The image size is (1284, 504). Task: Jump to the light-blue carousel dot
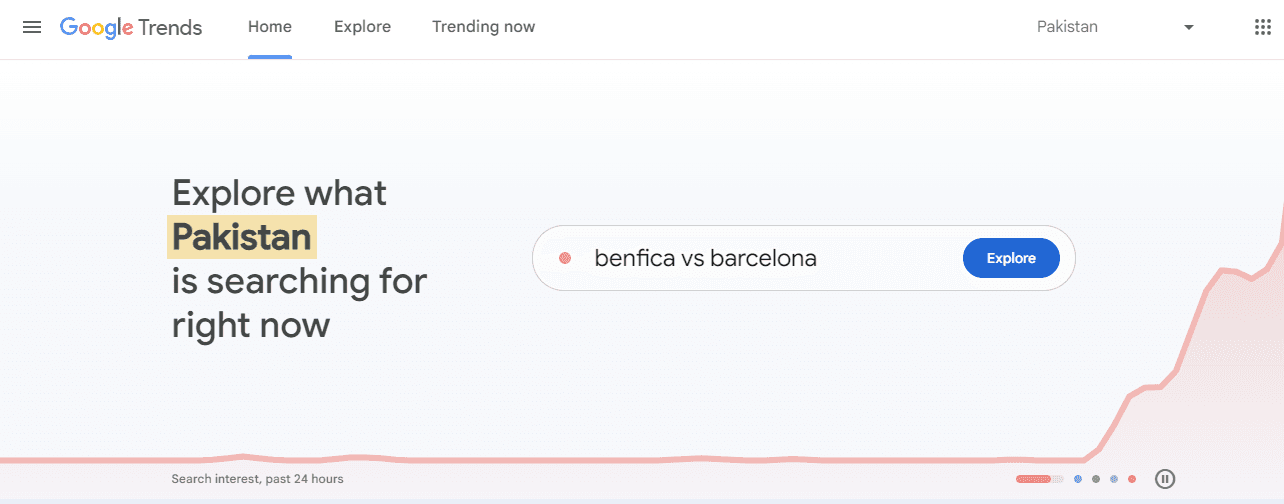[x=1114, y=479]
